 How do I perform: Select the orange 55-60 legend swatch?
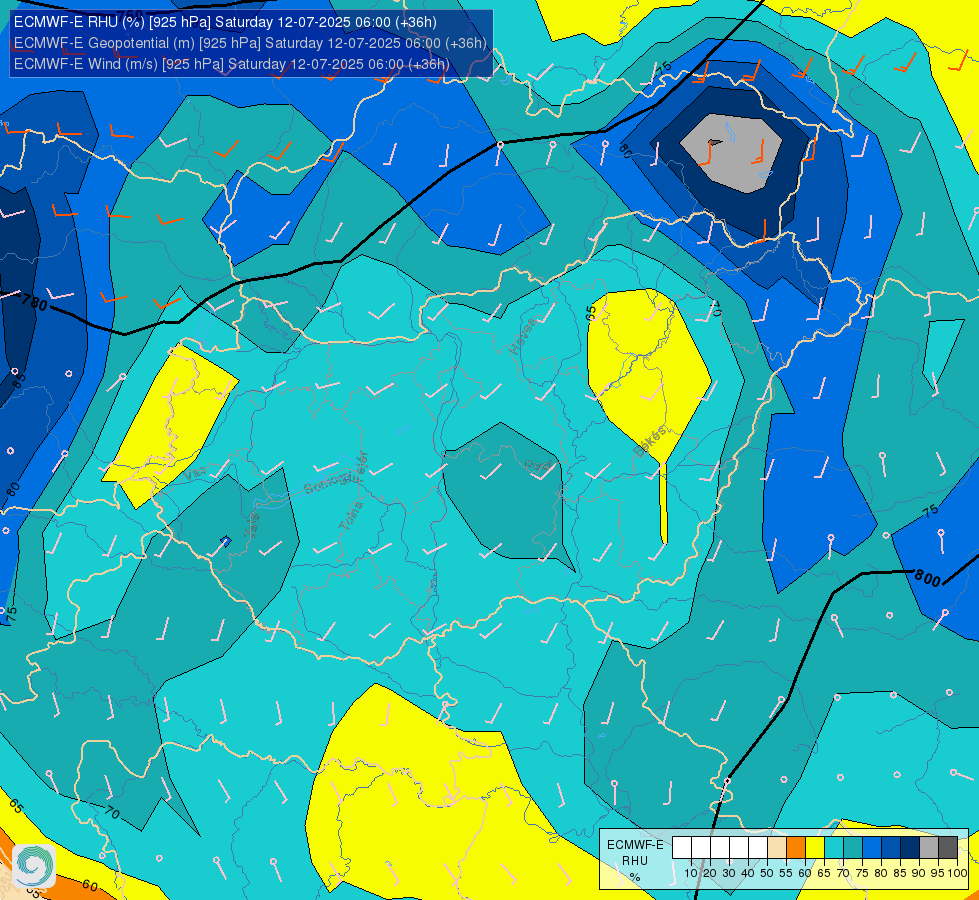(796, 848)
